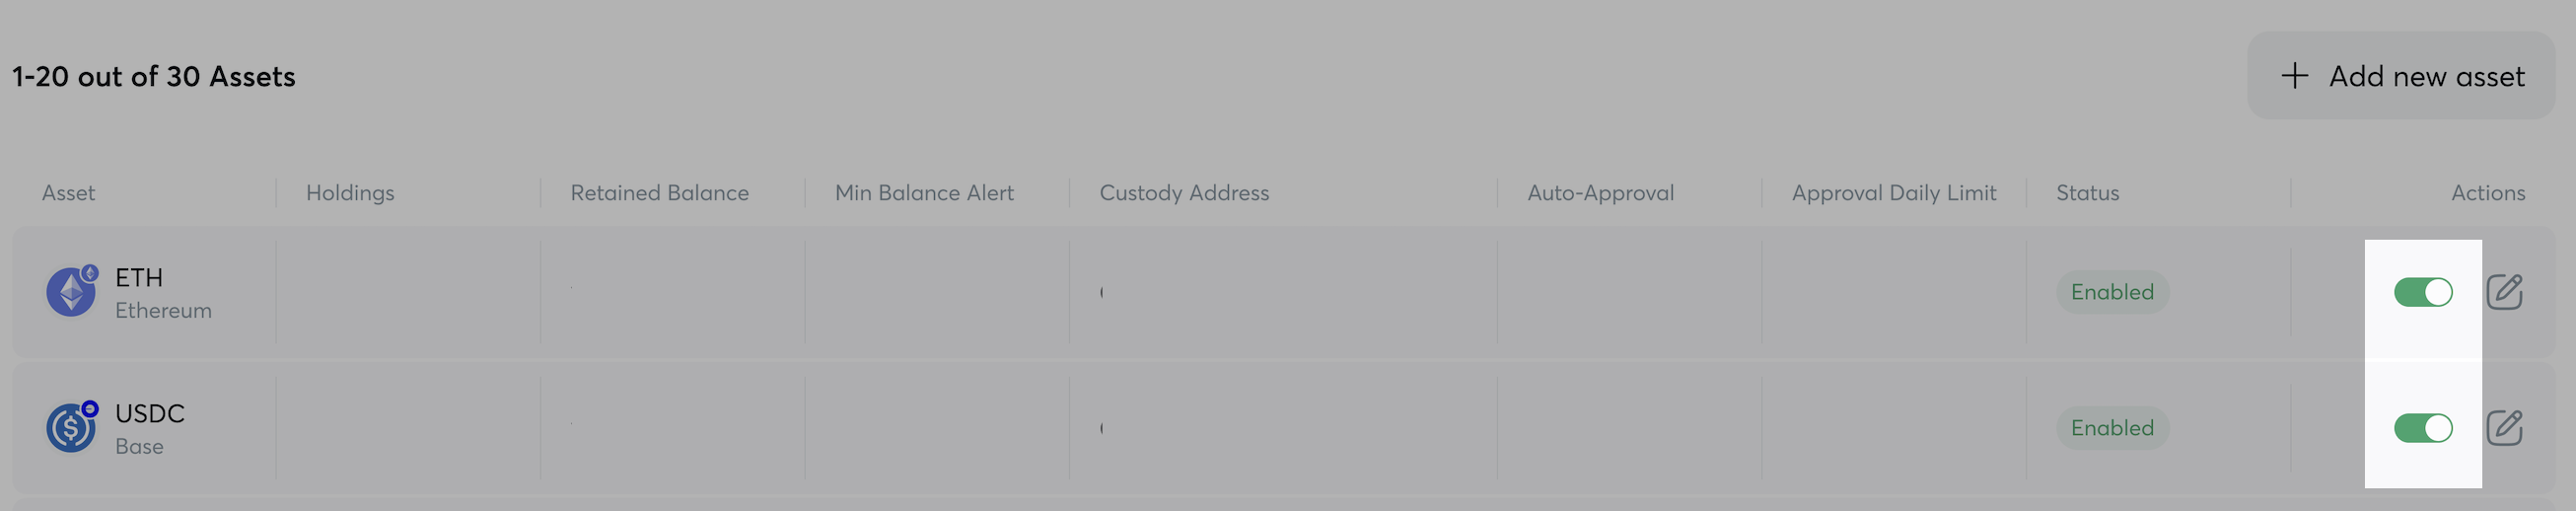The width and height of the screenshot is (2576, 511).
Task: Click the Status column header
Action: [x=2087, y=193]
